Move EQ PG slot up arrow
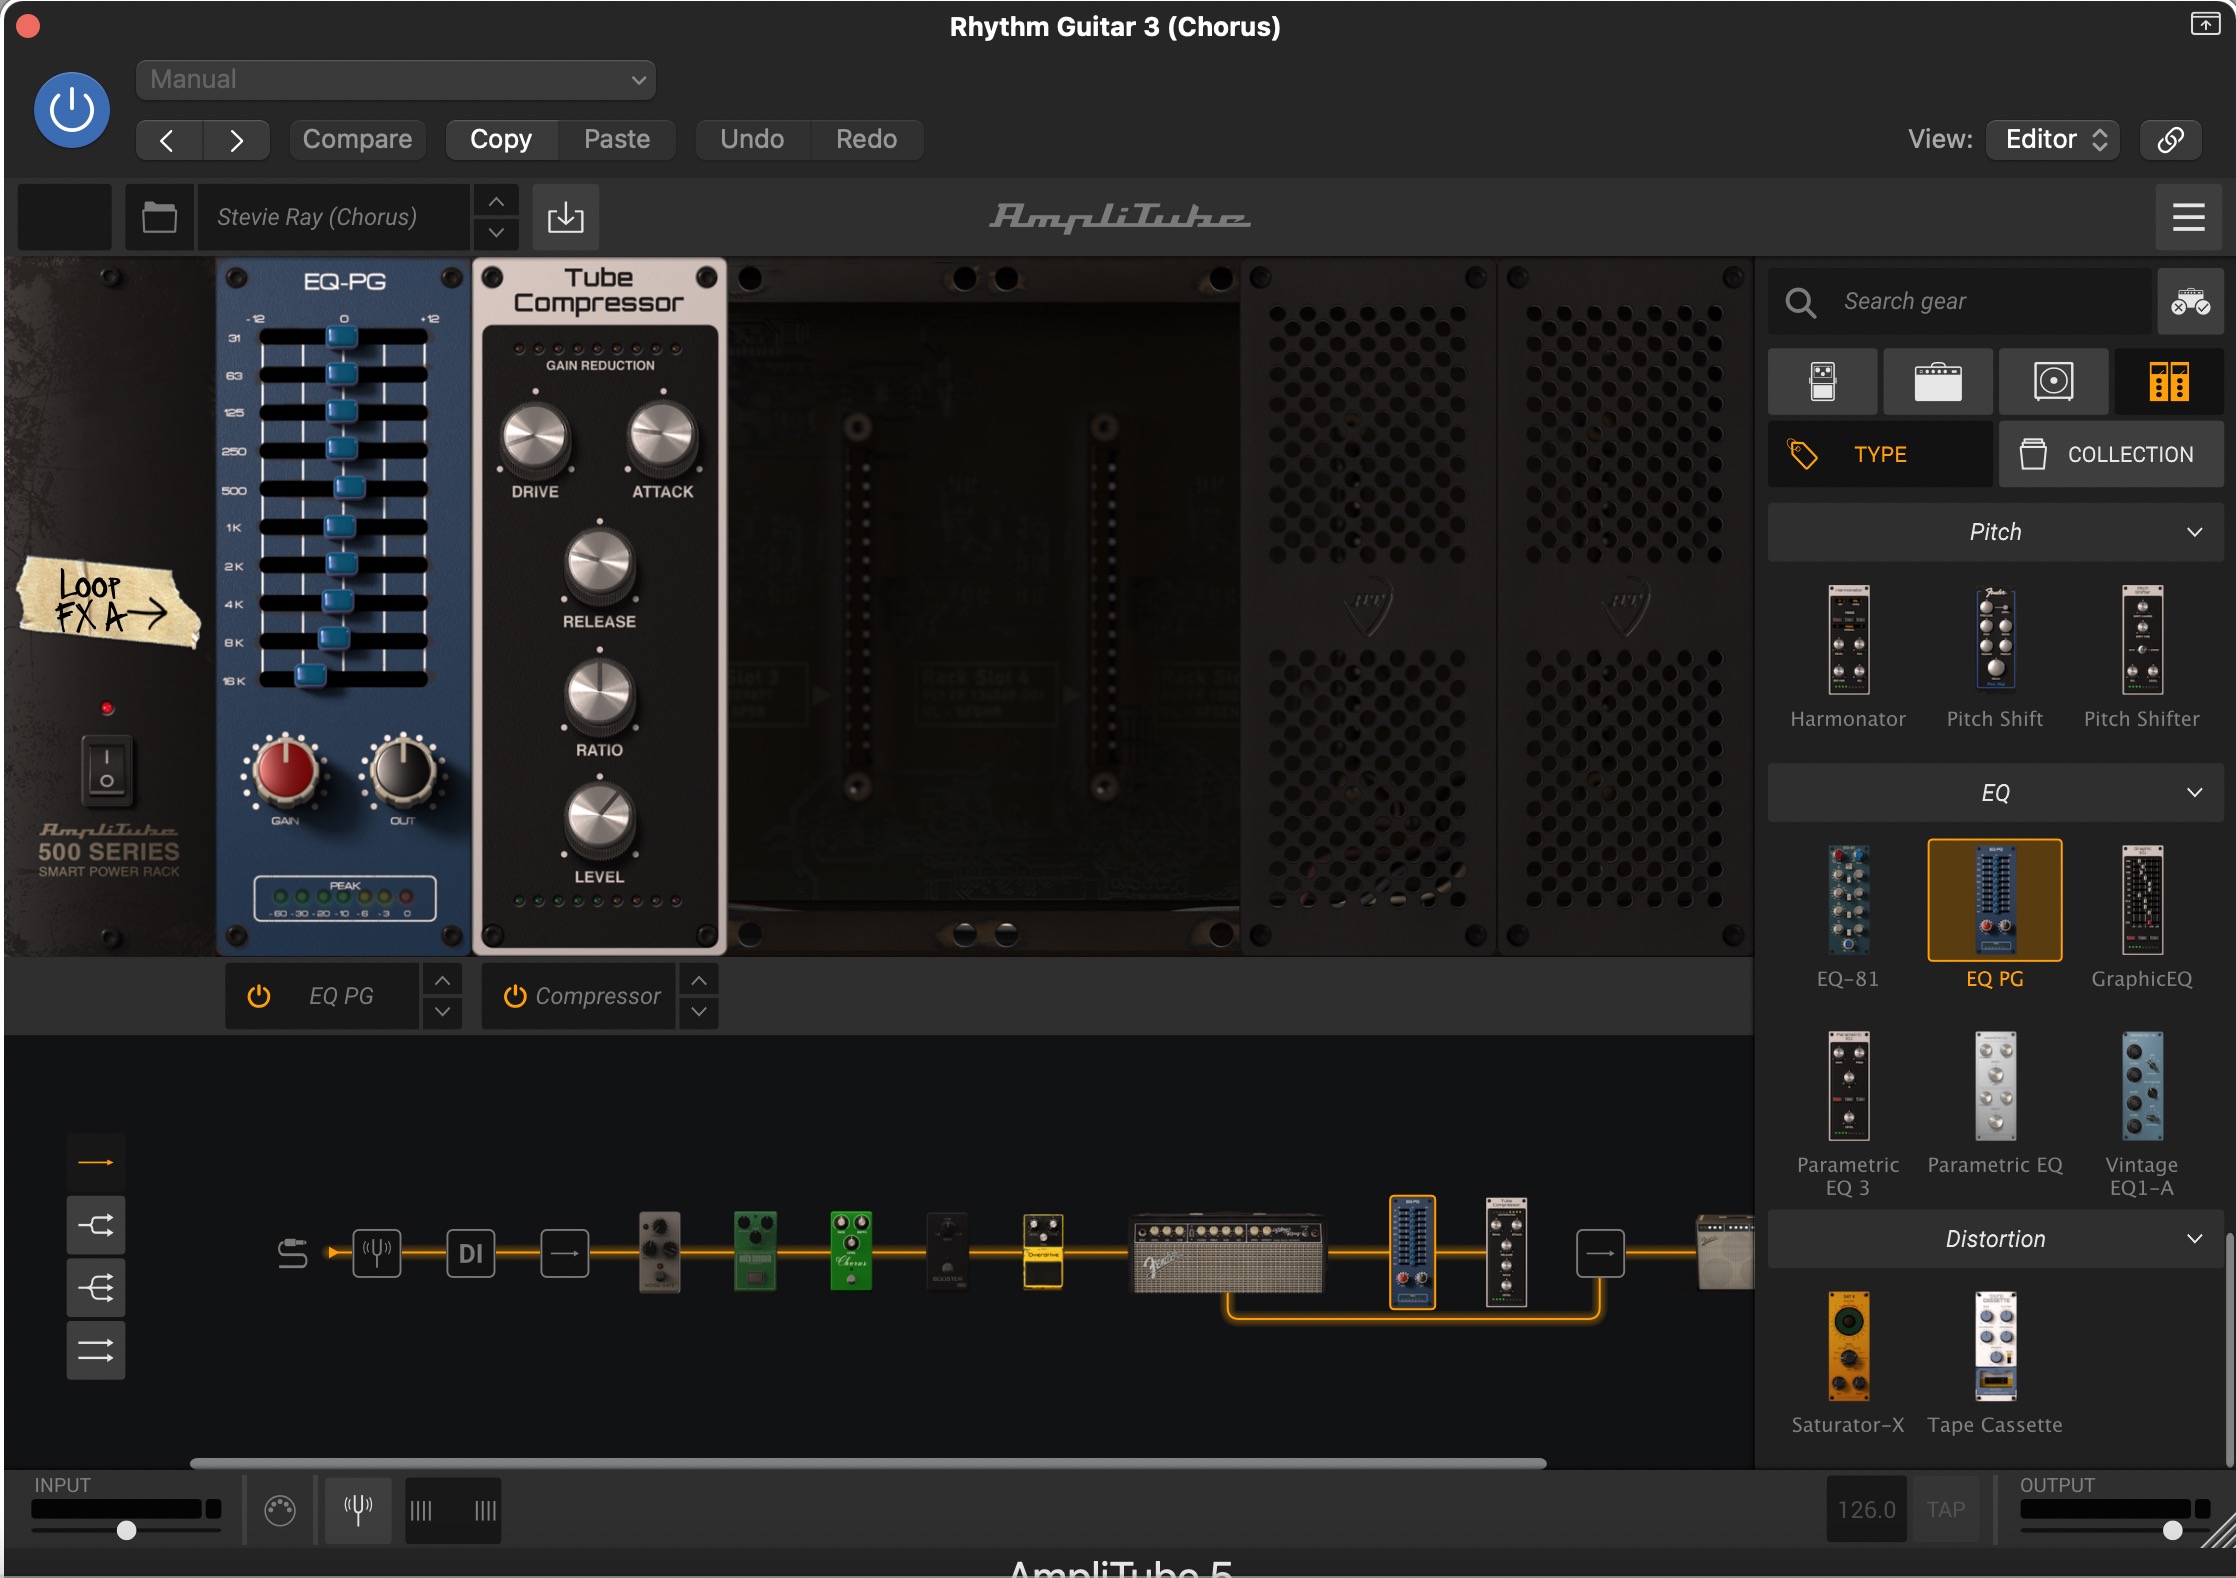This screenshot has height=1578, width=2236. [x=443, y=981]
